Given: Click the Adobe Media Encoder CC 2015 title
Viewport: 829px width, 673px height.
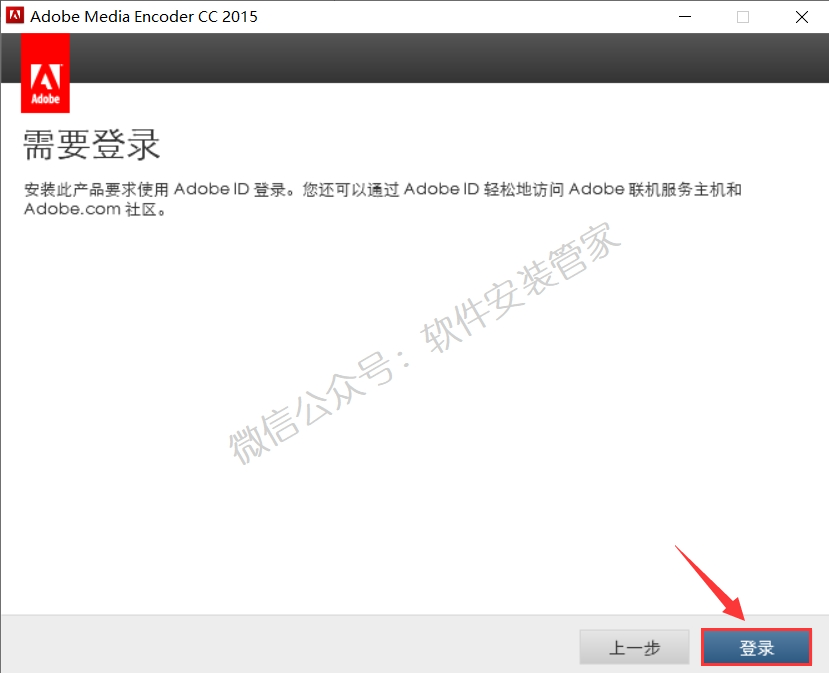Looking at the screenshot, I should [145, 16].
